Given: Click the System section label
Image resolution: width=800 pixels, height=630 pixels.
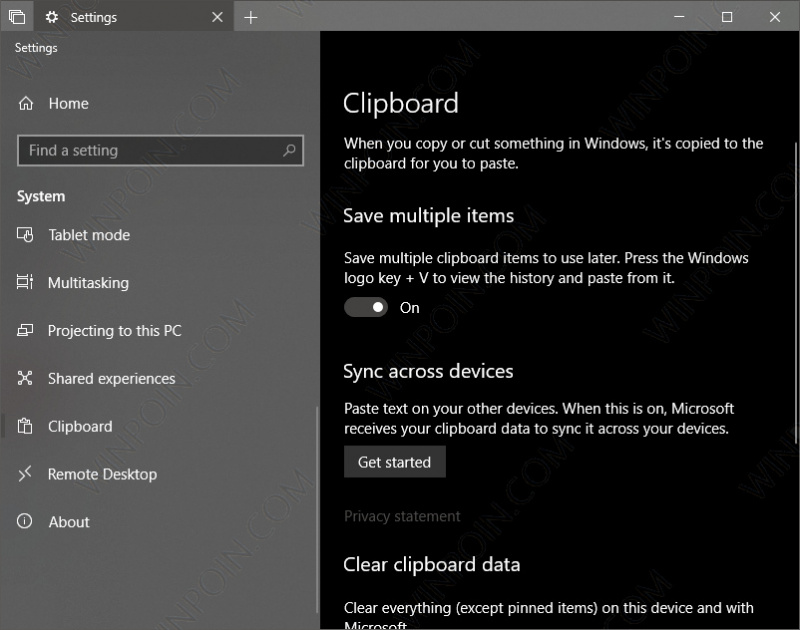Looking at the screenshot, I should [41, 196].
